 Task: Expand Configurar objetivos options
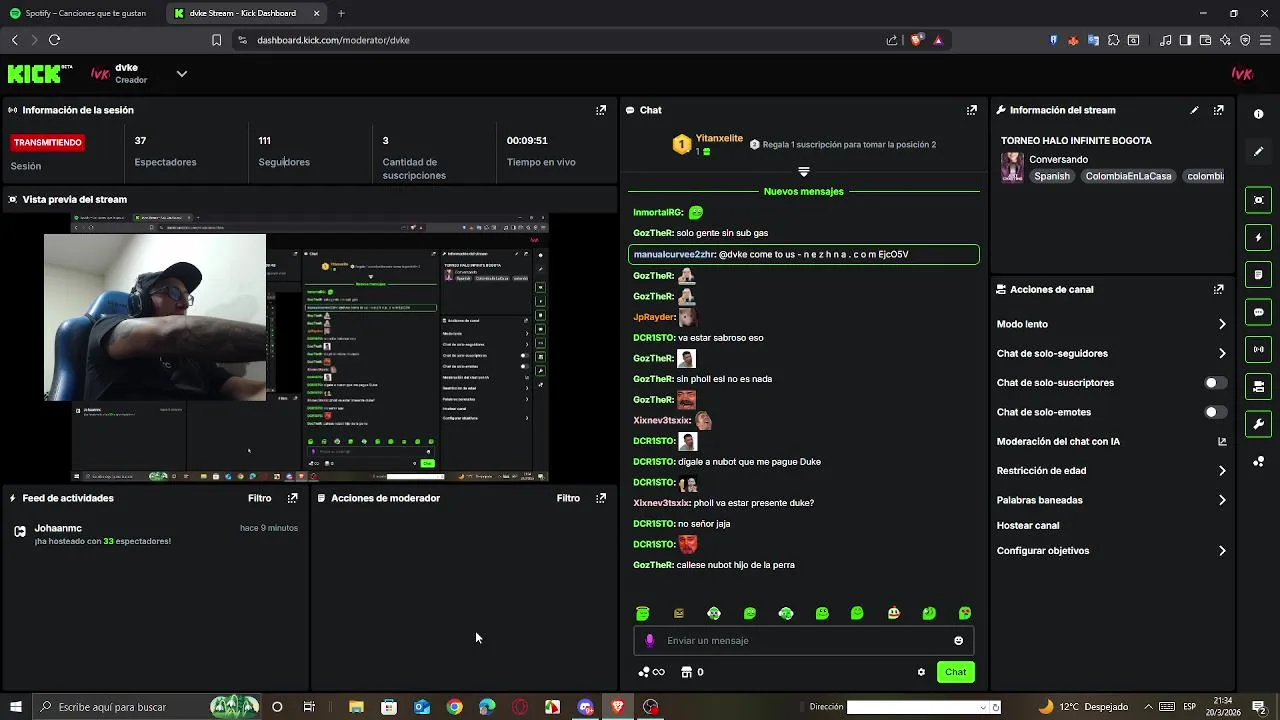[x=1222, y=551]
